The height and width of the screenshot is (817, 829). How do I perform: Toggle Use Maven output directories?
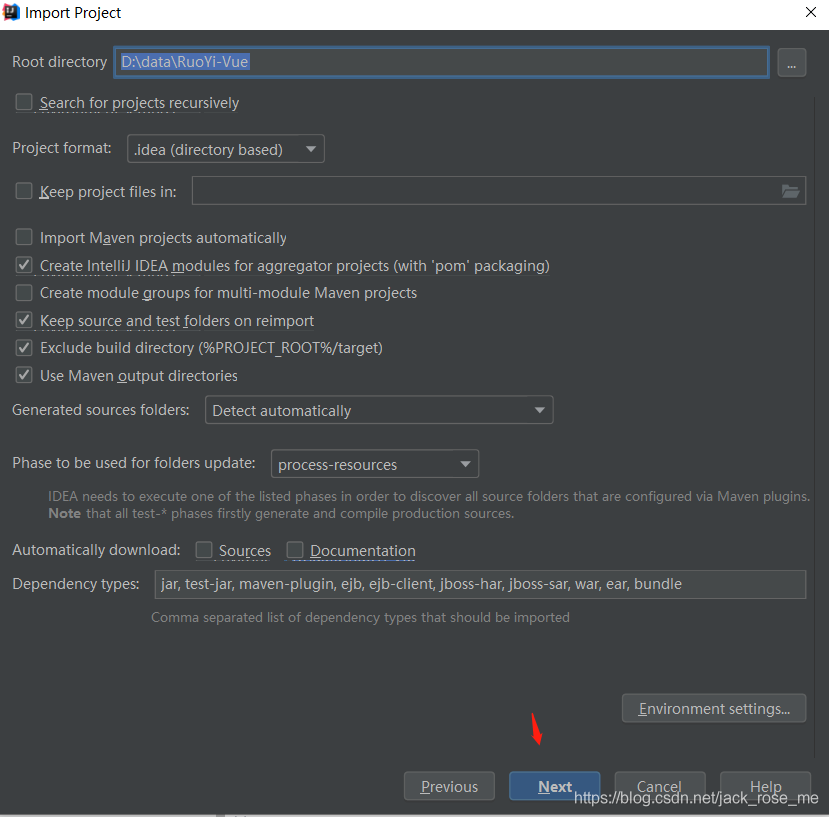point(24,375)
